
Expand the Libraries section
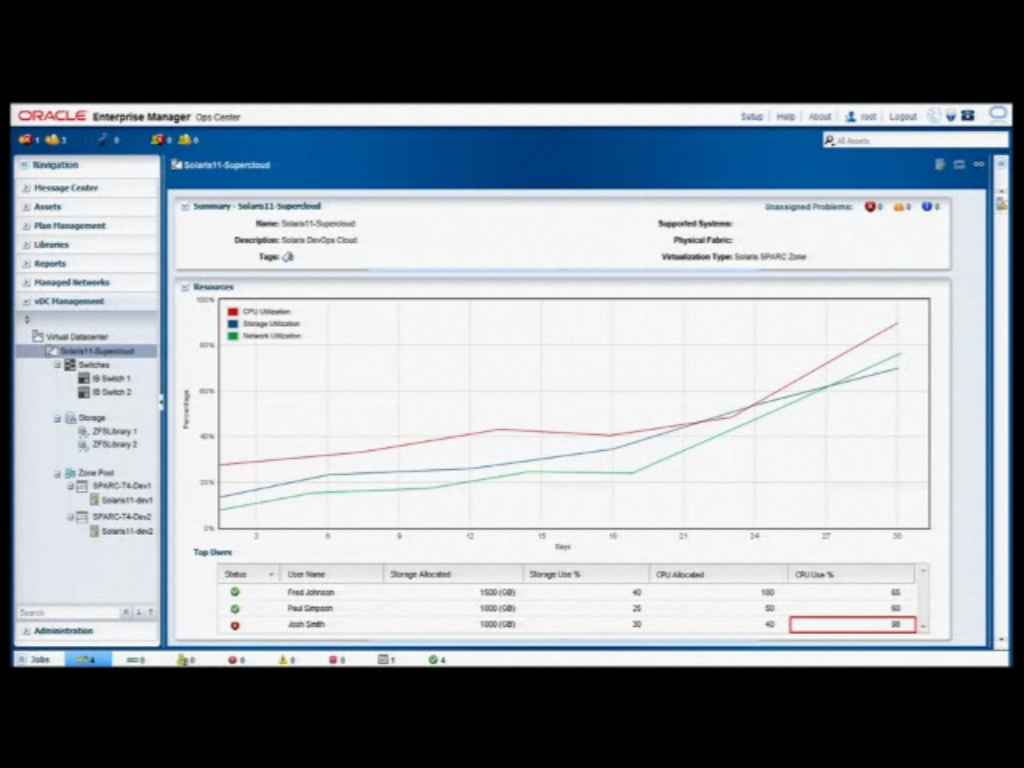coord(26,245)
